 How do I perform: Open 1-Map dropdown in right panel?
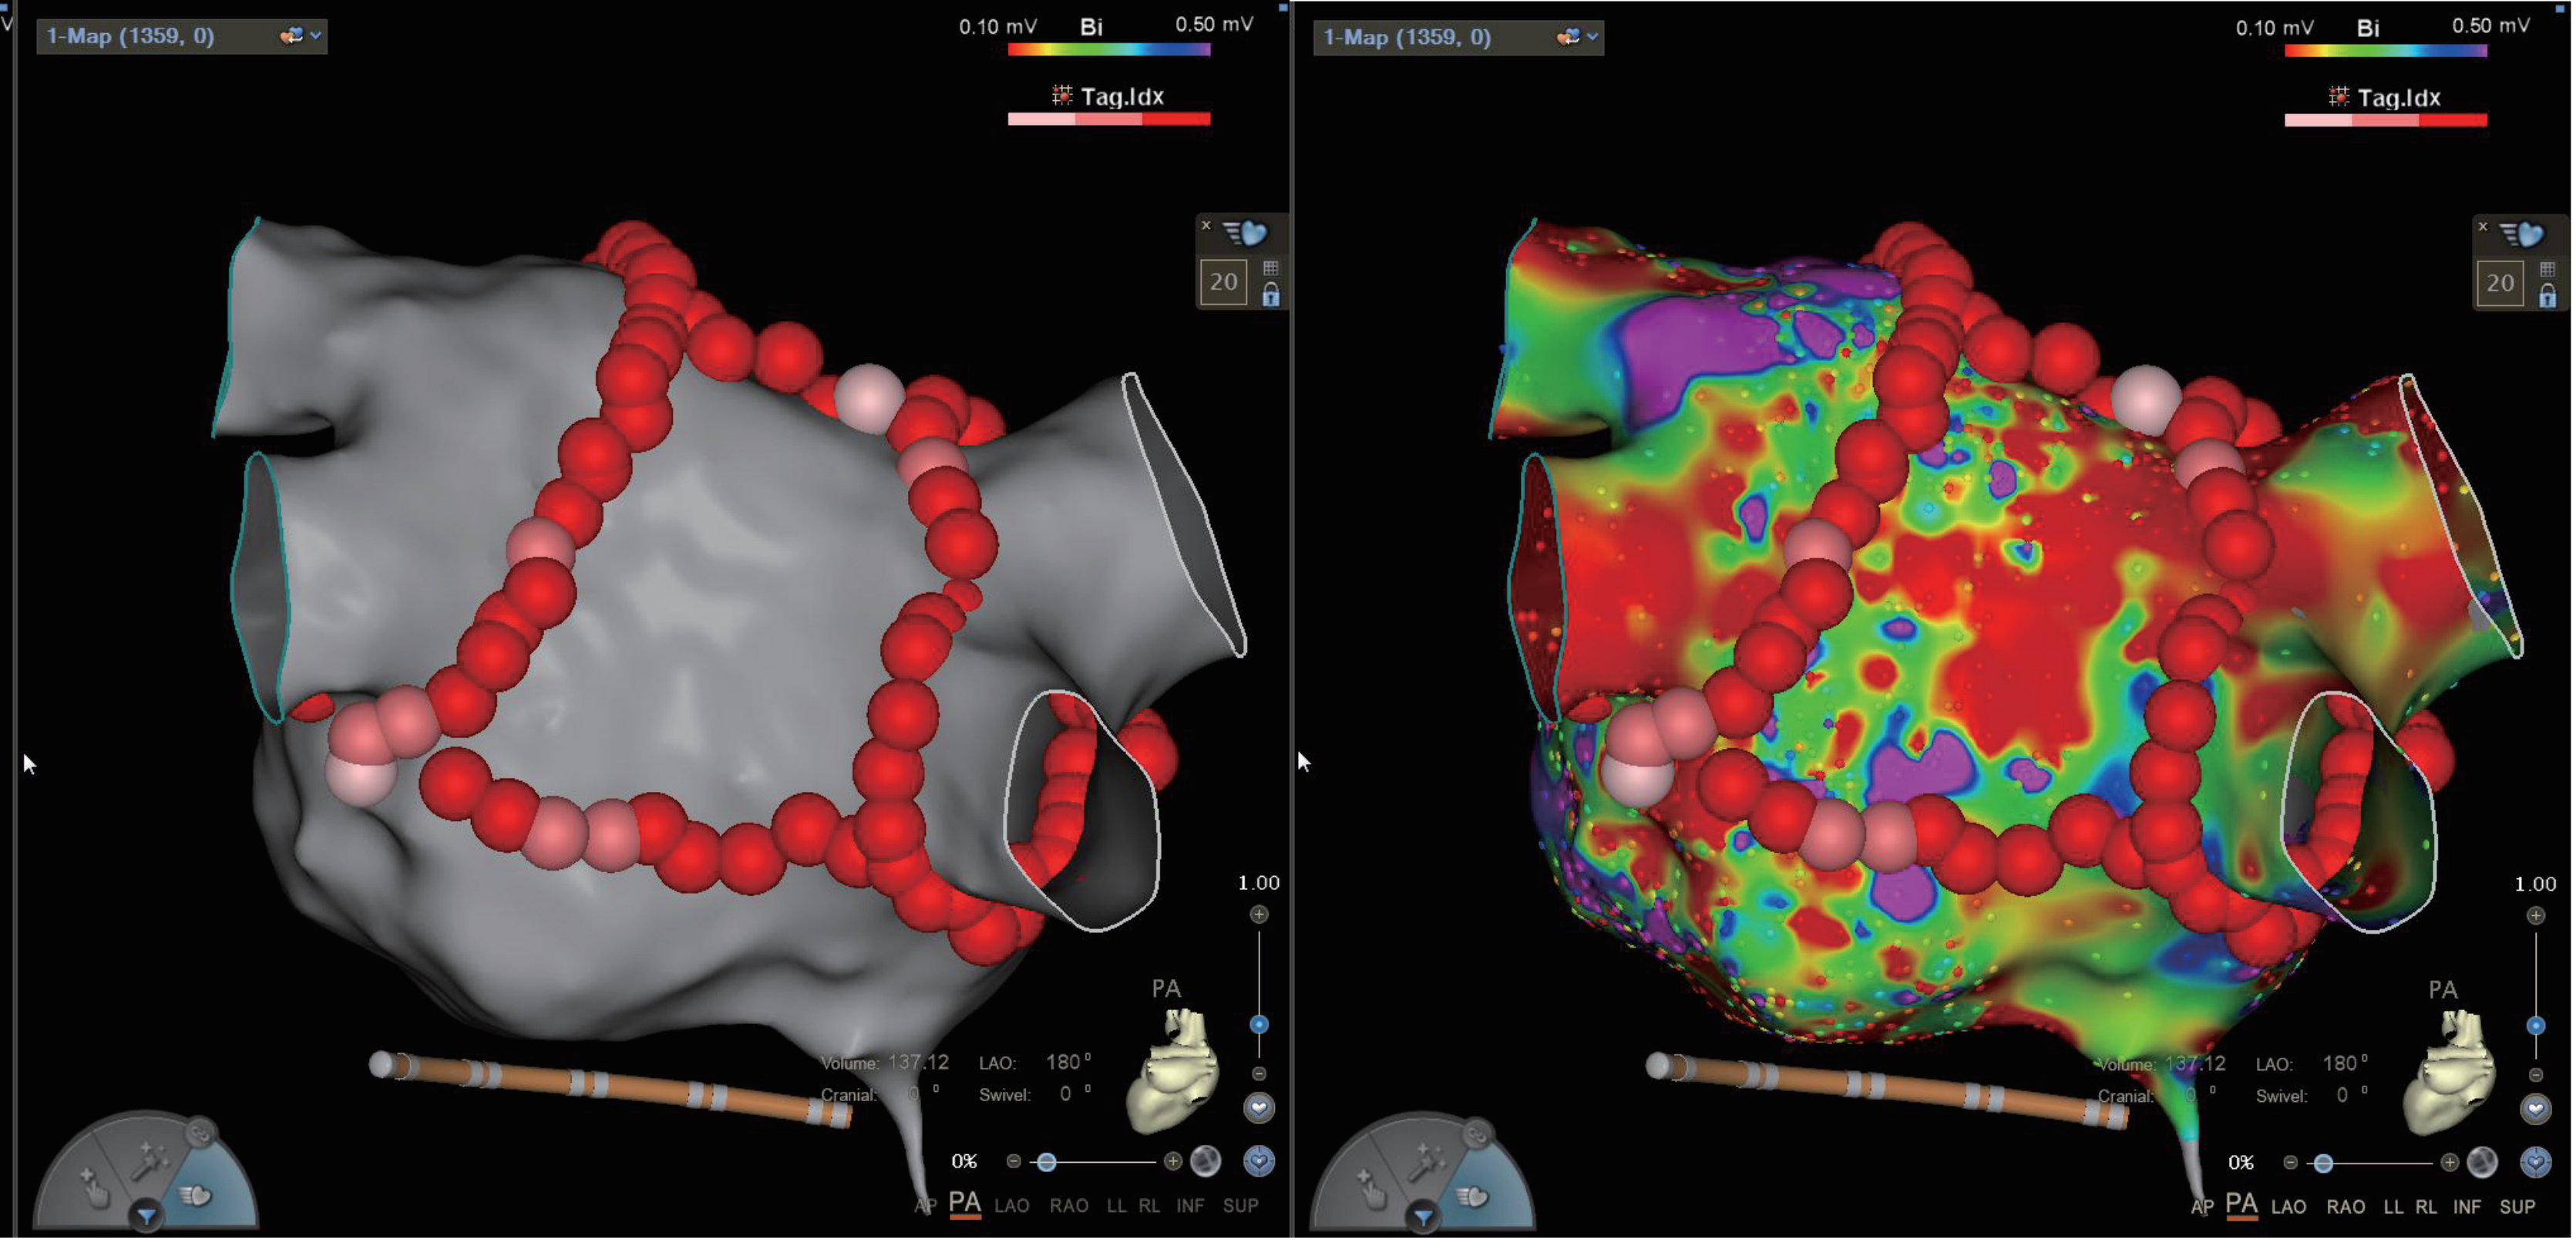pos(1592,37)
